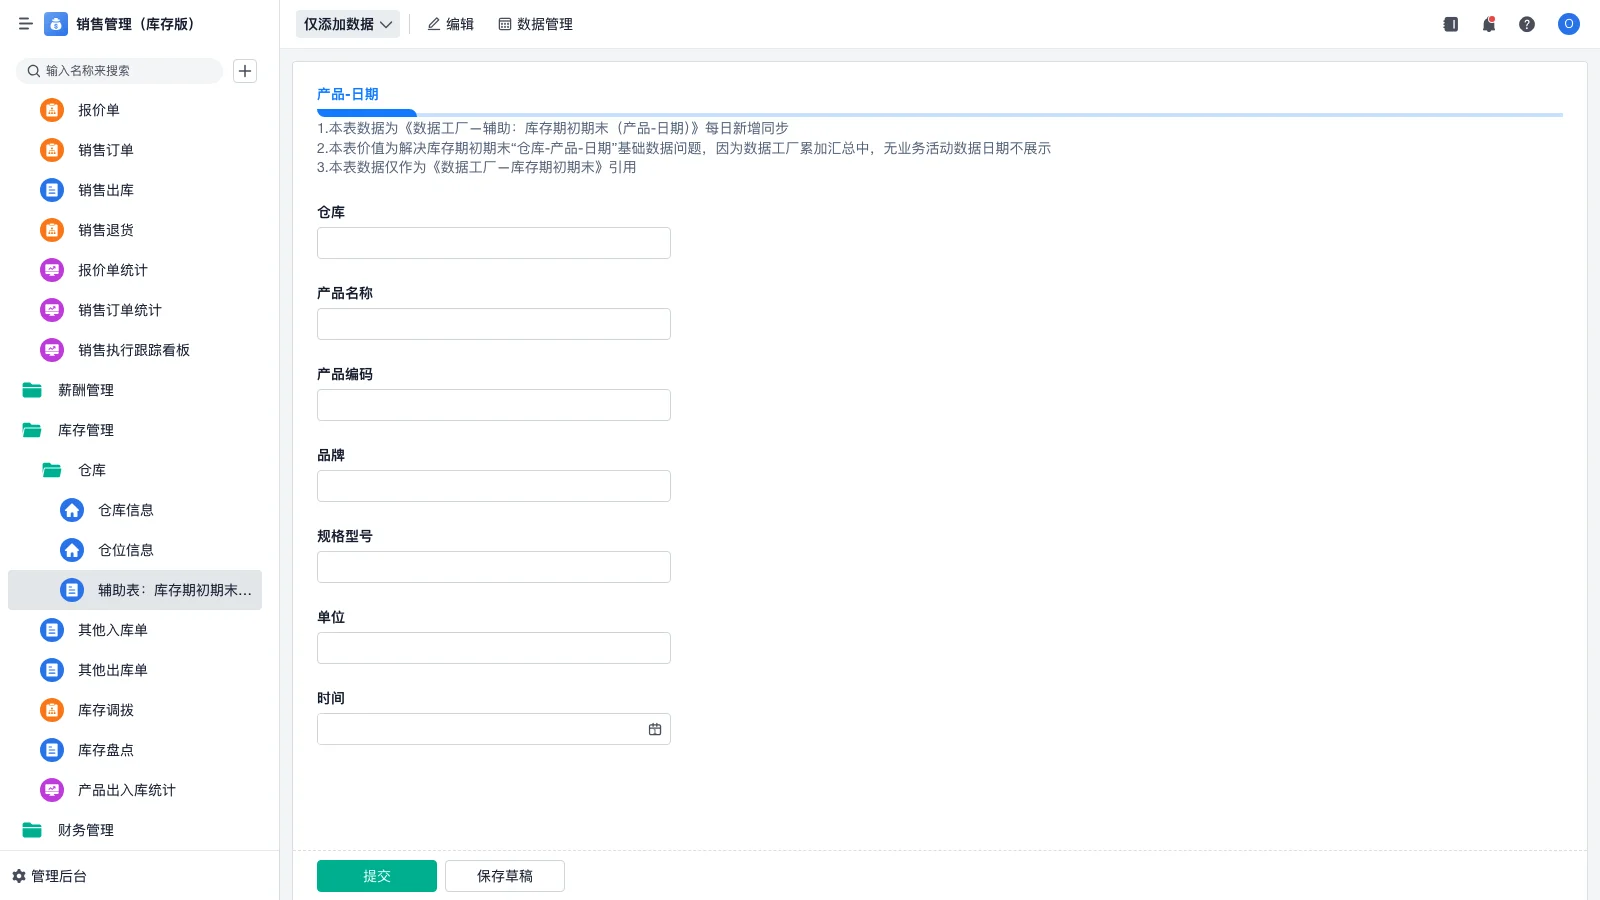The height and width of the screenshot is (900, 1600).
Task: Select 销售出库 from the sidebar
Action: point(105,190)
